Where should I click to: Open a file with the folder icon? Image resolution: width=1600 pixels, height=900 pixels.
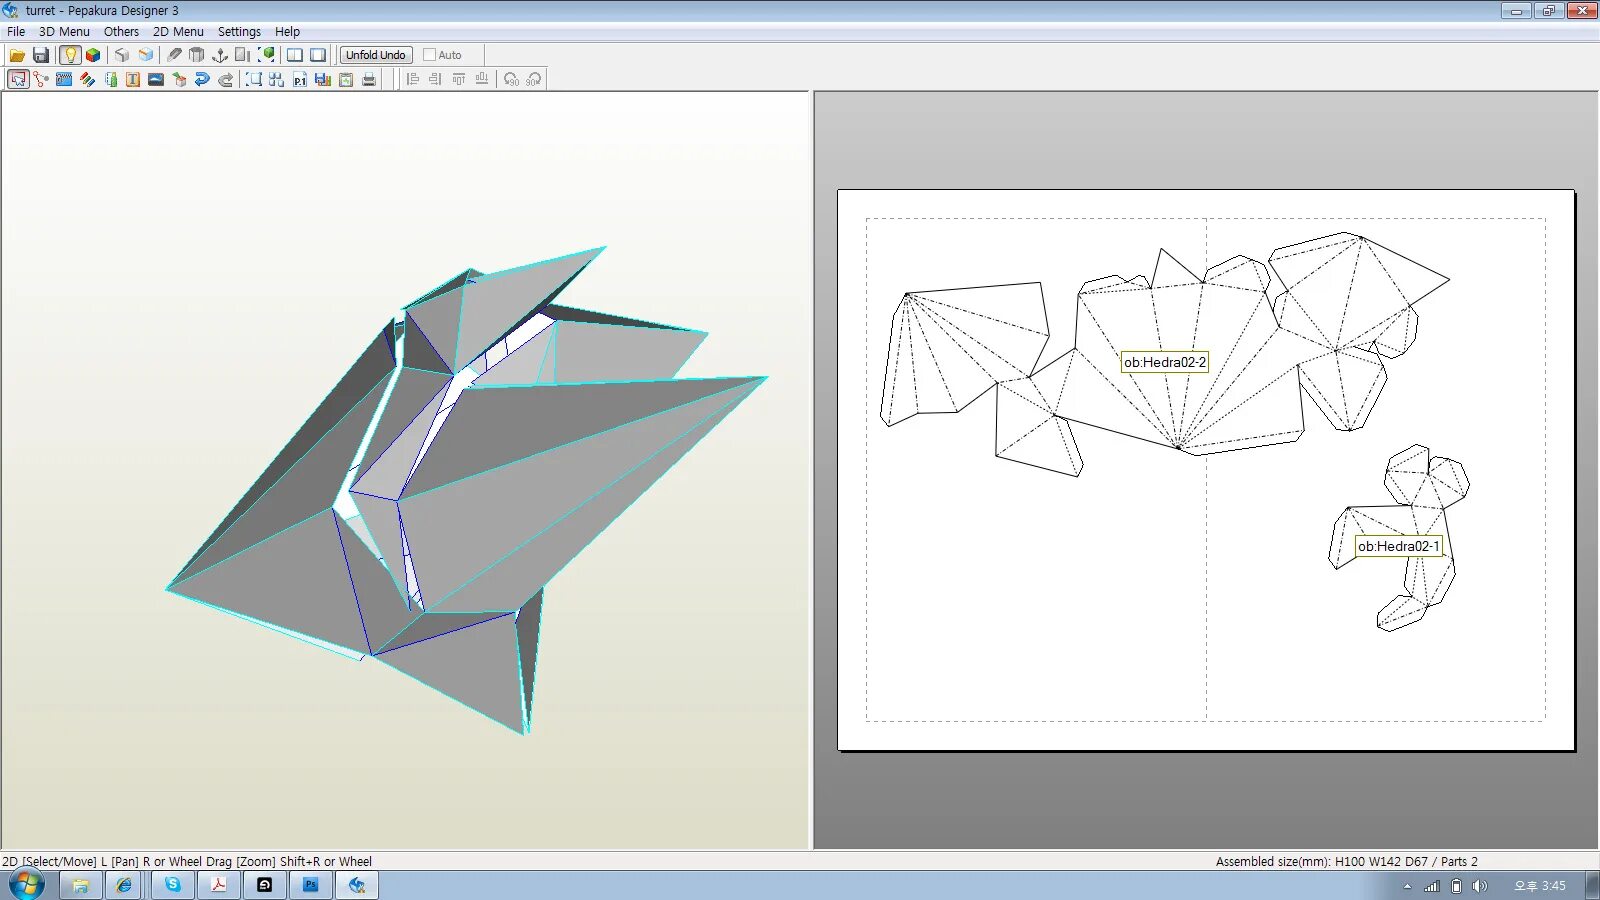[17, 55]
